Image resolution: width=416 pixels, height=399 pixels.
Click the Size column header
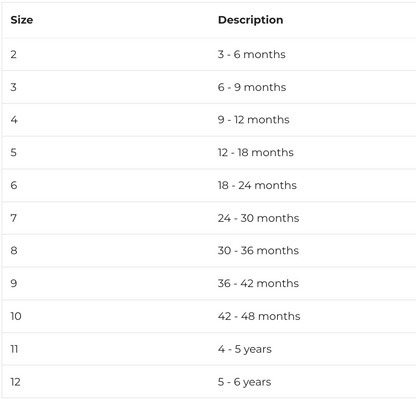(x=22, y=20)
